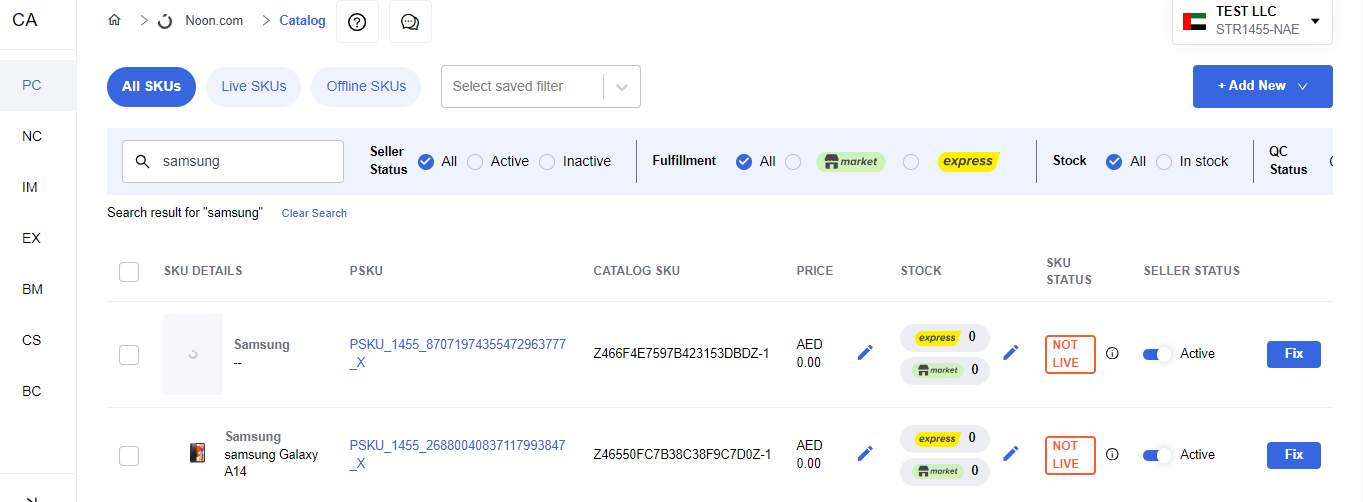Expand the saved filter chevron arrow
This screenshot has height=502, width=1363.
point(622,87)
